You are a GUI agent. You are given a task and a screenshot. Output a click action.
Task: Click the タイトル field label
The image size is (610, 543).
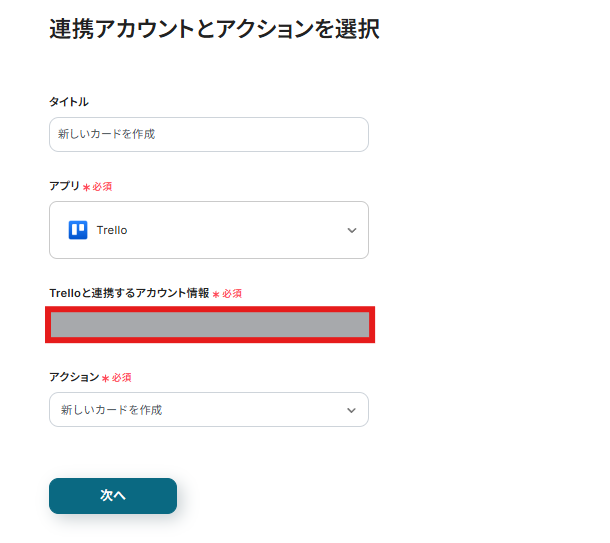pyautogui.click(x=69, y=102)
